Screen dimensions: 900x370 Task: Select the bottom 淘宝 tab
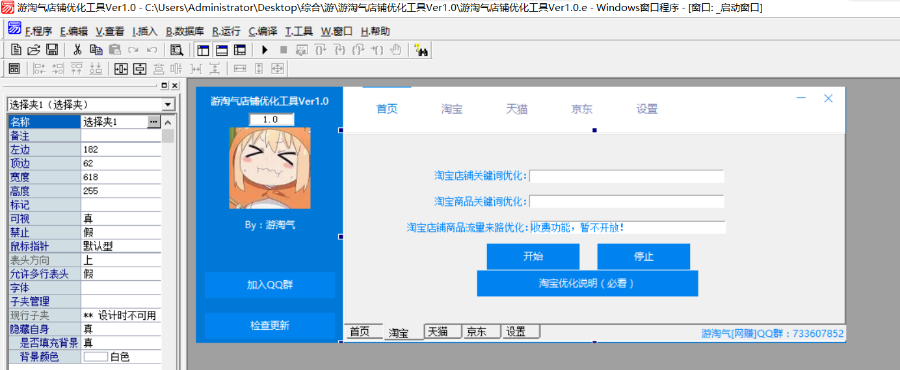403,333
